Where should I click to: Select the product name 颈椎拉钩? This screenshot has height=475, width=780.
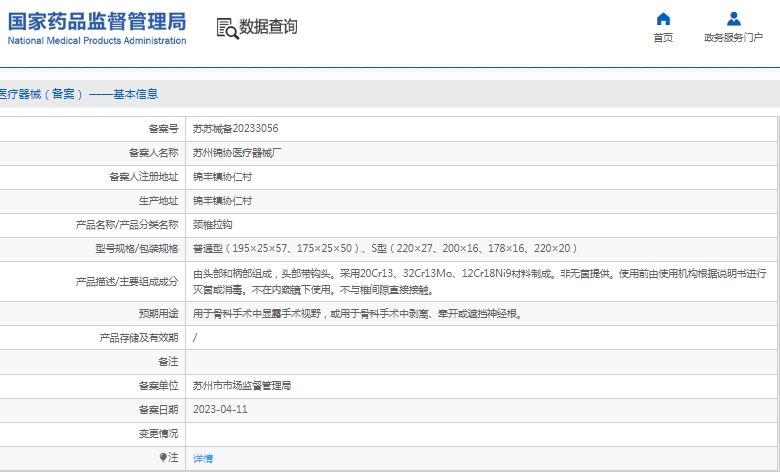pyautogui.click(x=212, y=224)
